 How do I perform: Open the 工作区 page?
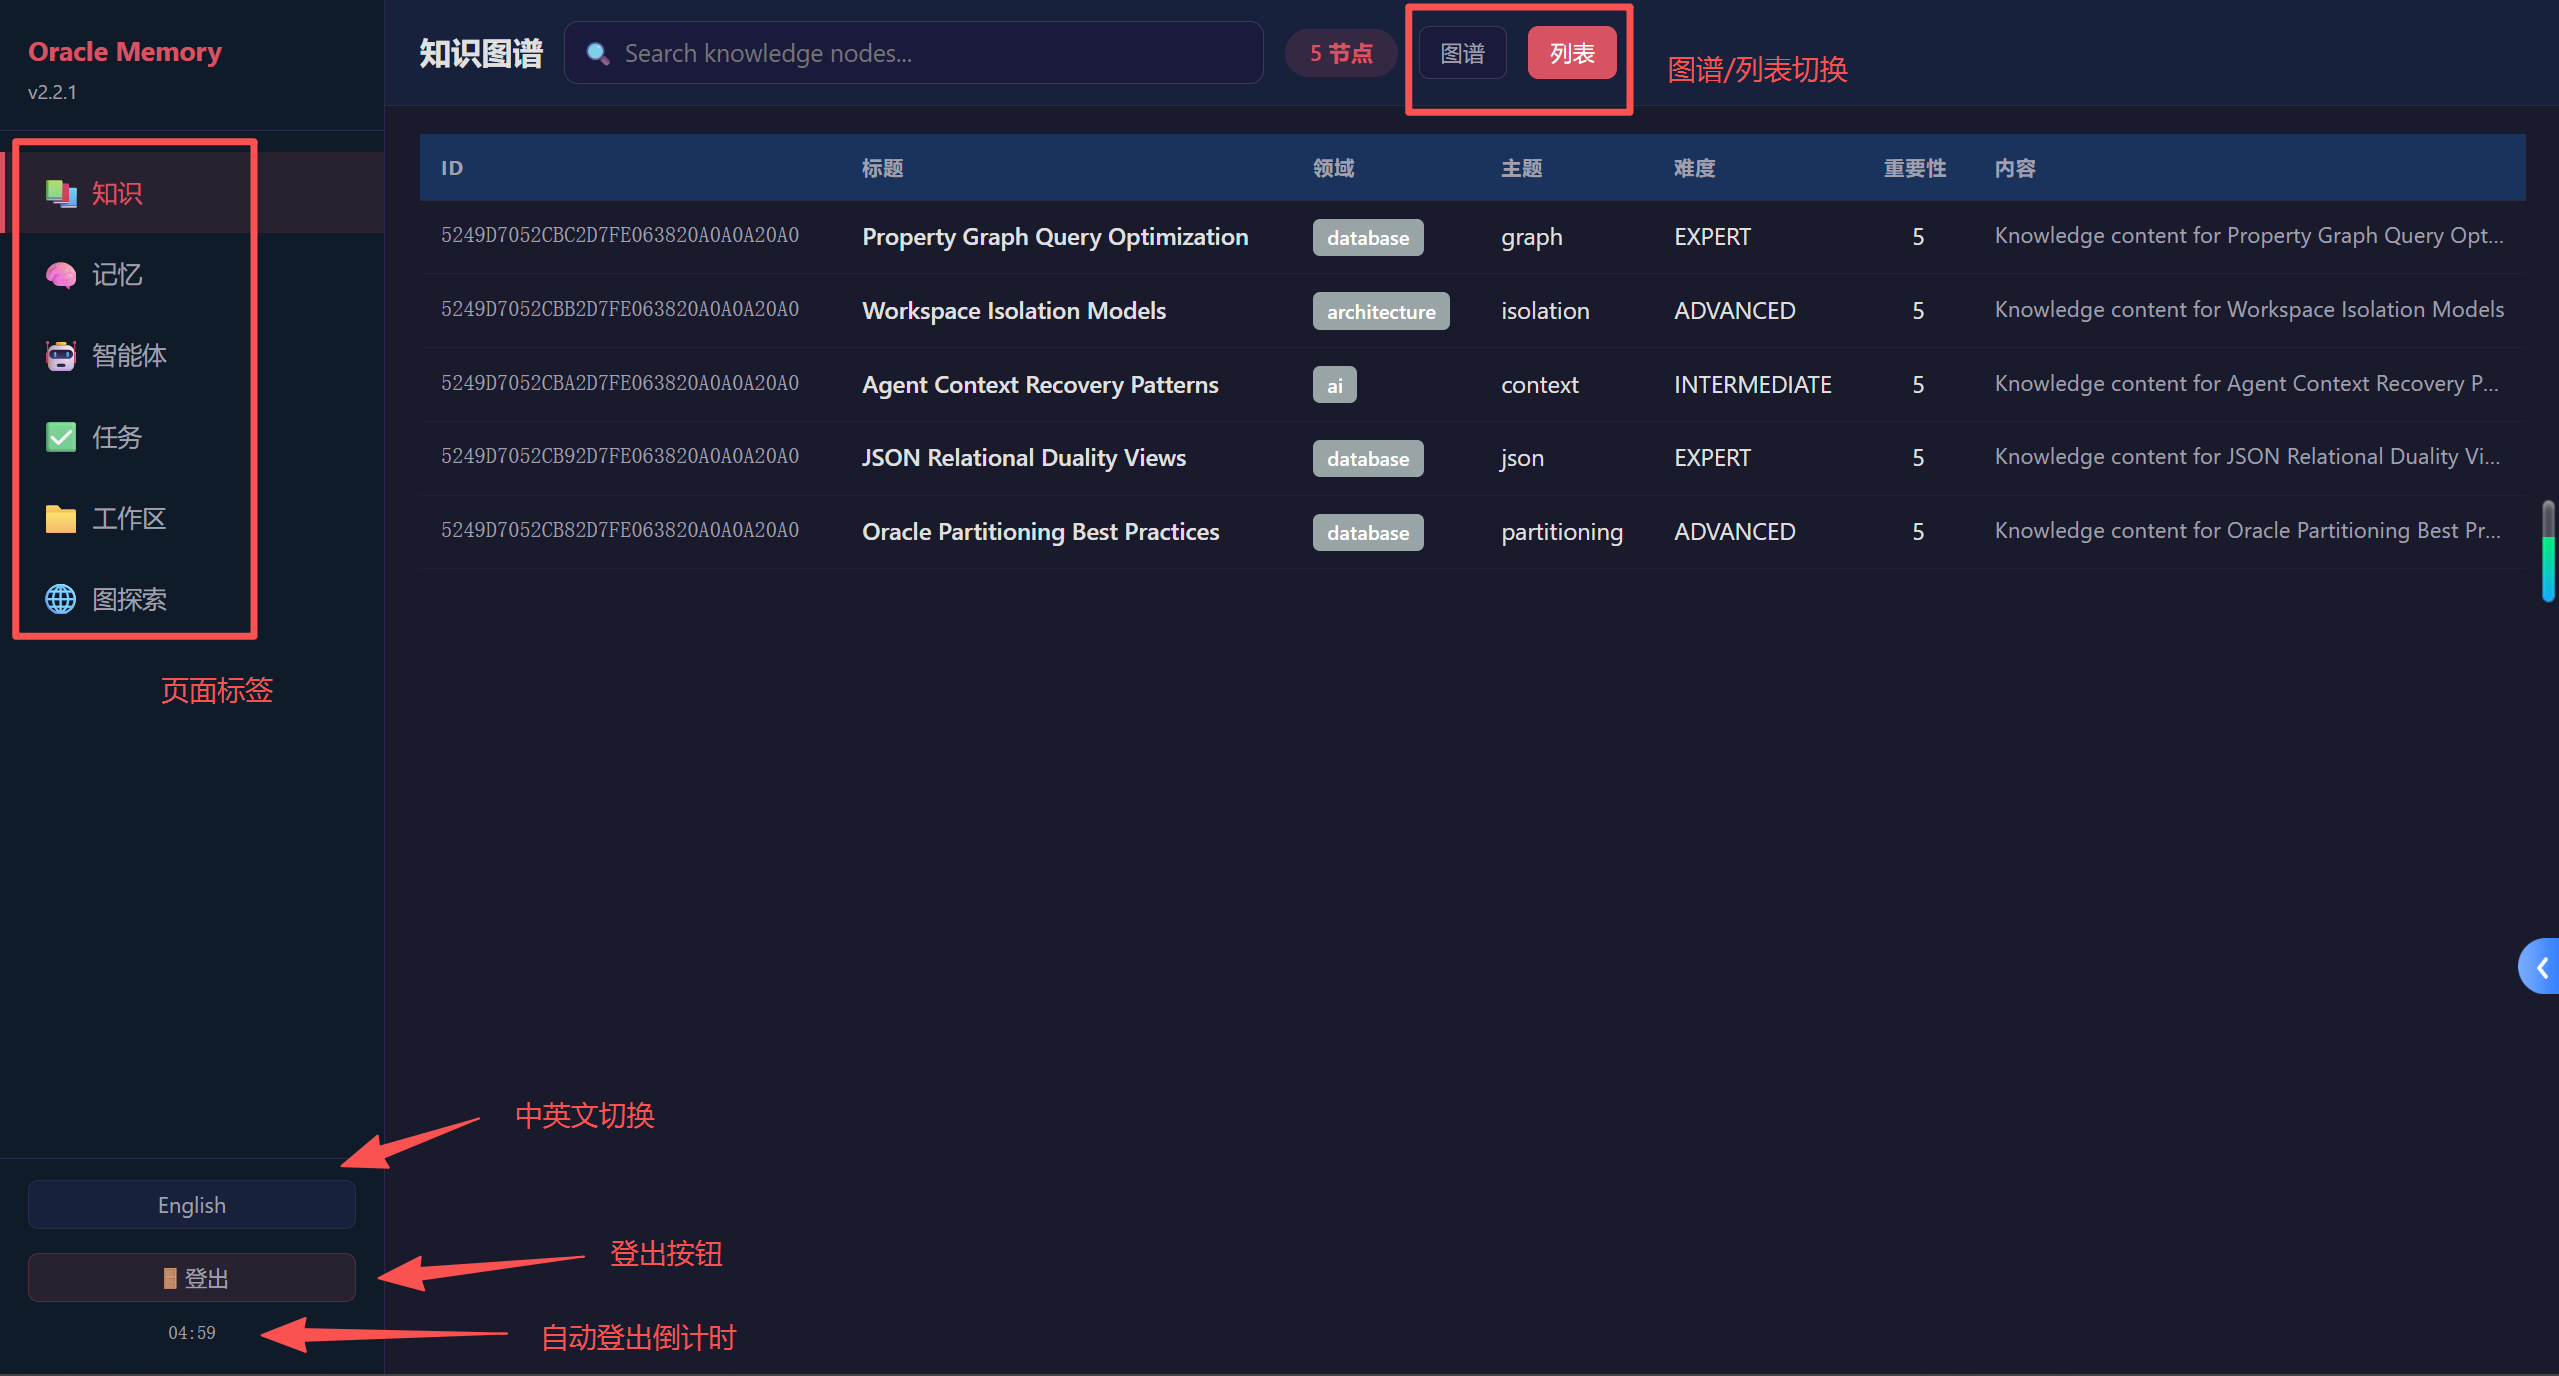pyautogui.click(x=192, y=519)
